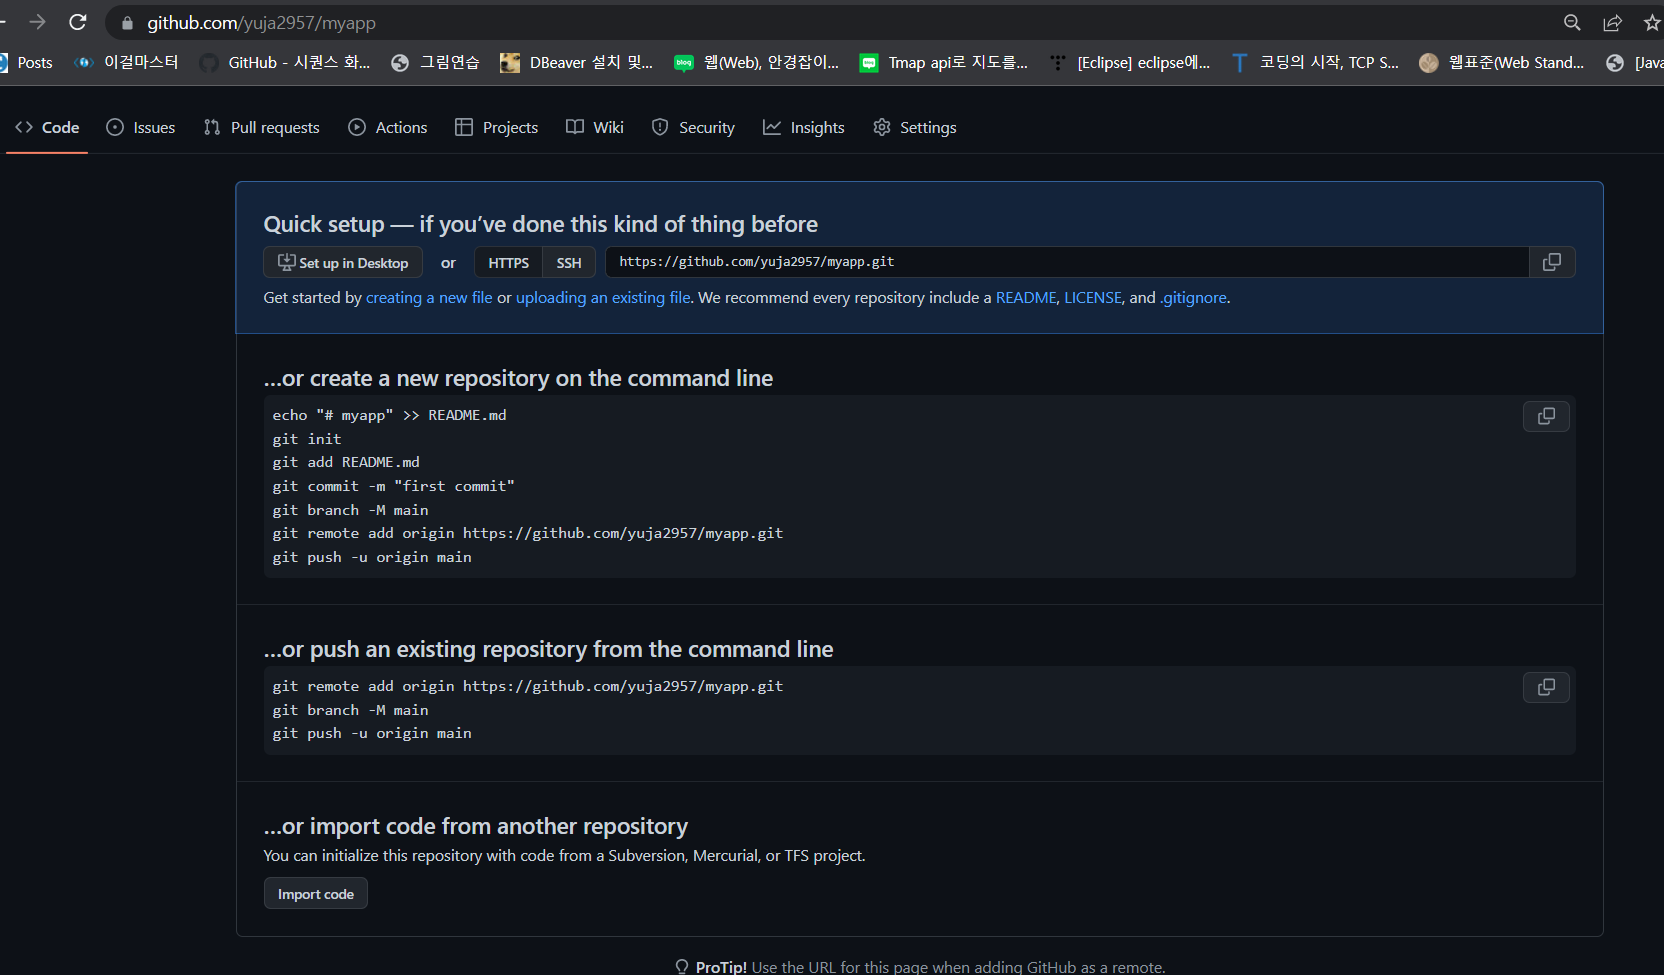Open the browser zoom magnifier icon
Viewport: 1664px width, 975px height.
1572,23
